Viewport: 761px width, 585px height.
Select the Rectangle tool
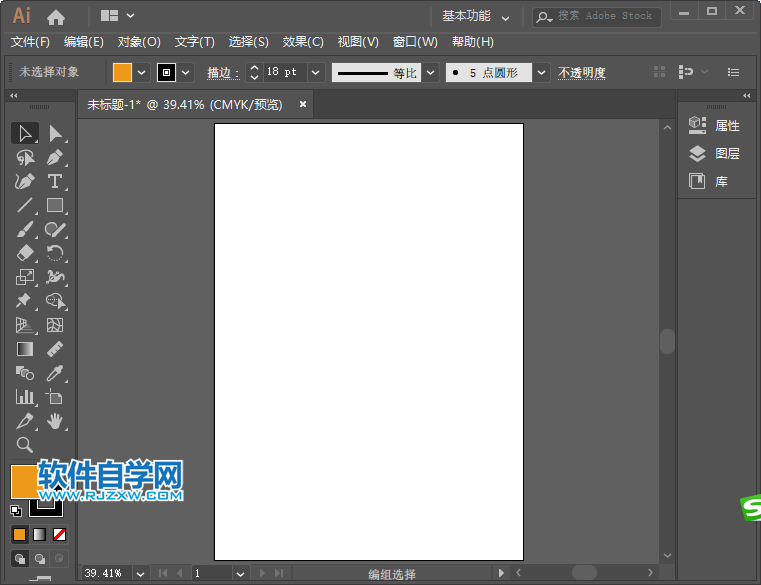(55, 205)
